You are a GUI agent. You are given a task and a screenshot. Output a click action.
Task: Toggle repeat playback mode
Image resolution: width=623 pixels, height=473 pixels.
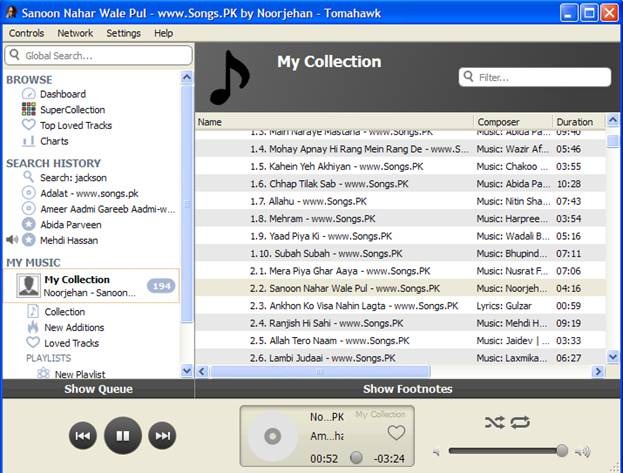(519, 422)
